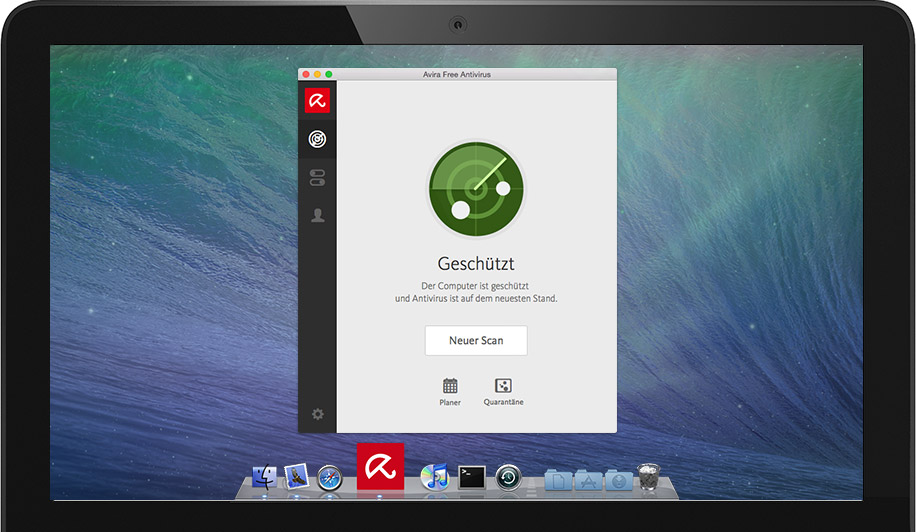Open the toggle switches modules sidebar icon
Screen dimensions: 916x532
[317, 178]
